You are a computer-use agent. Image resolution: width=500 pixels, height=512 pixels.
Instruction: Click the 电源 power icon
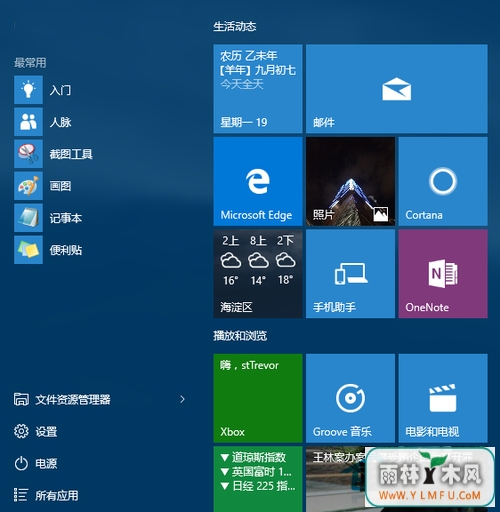[x=21, y=463]
